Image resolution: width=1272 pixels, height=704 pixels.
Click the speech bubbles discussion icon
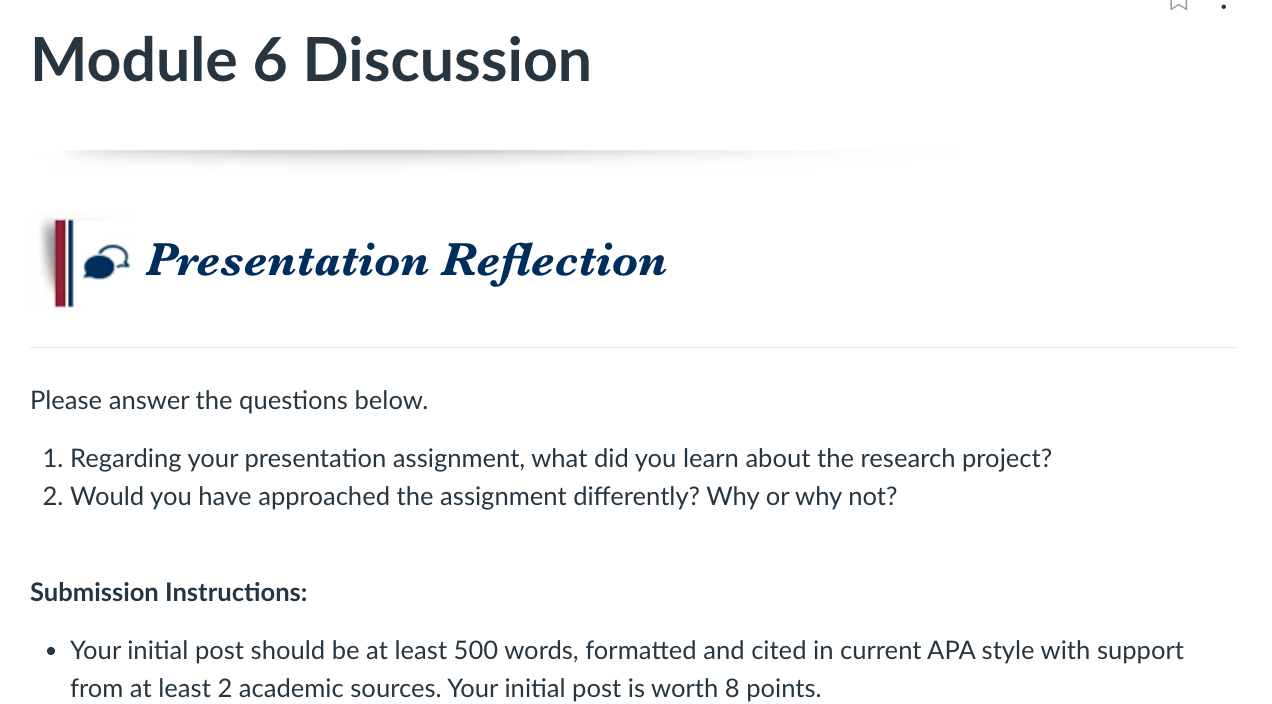tap(107, 263)
